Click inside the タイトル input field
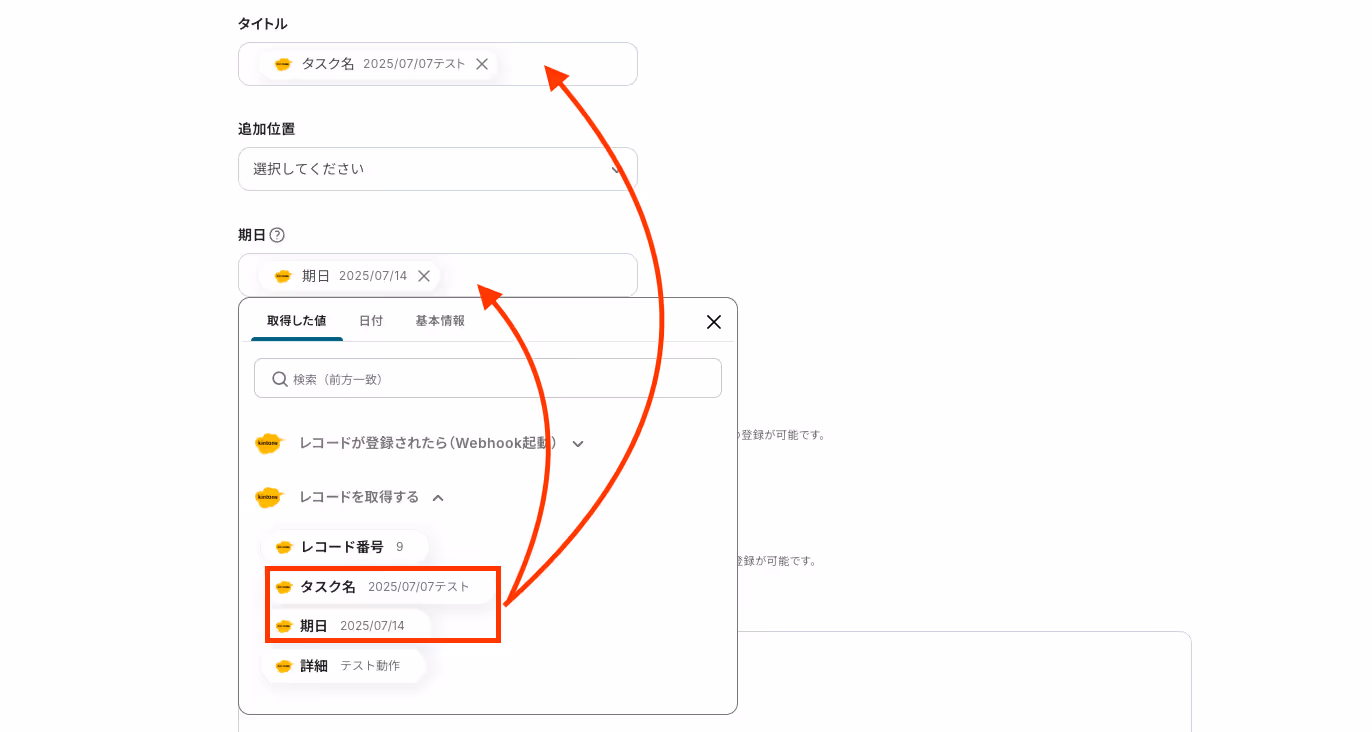The width and height of the screenshot is (1372, 732). coord(438,64)
